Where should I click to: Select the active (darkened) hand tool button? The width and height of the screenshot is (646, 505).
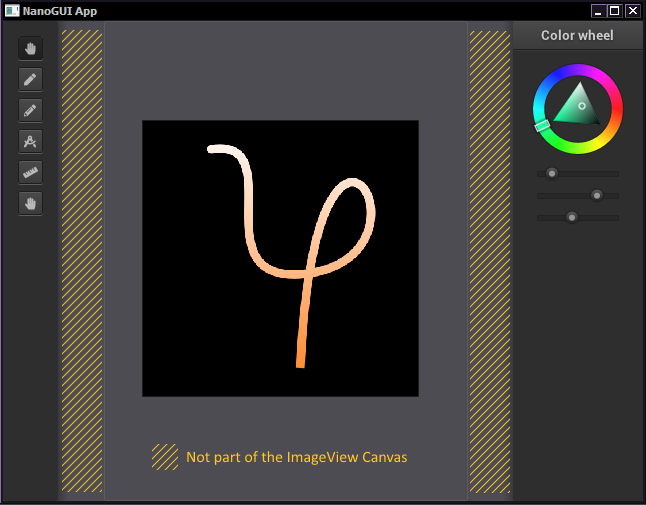30,49
